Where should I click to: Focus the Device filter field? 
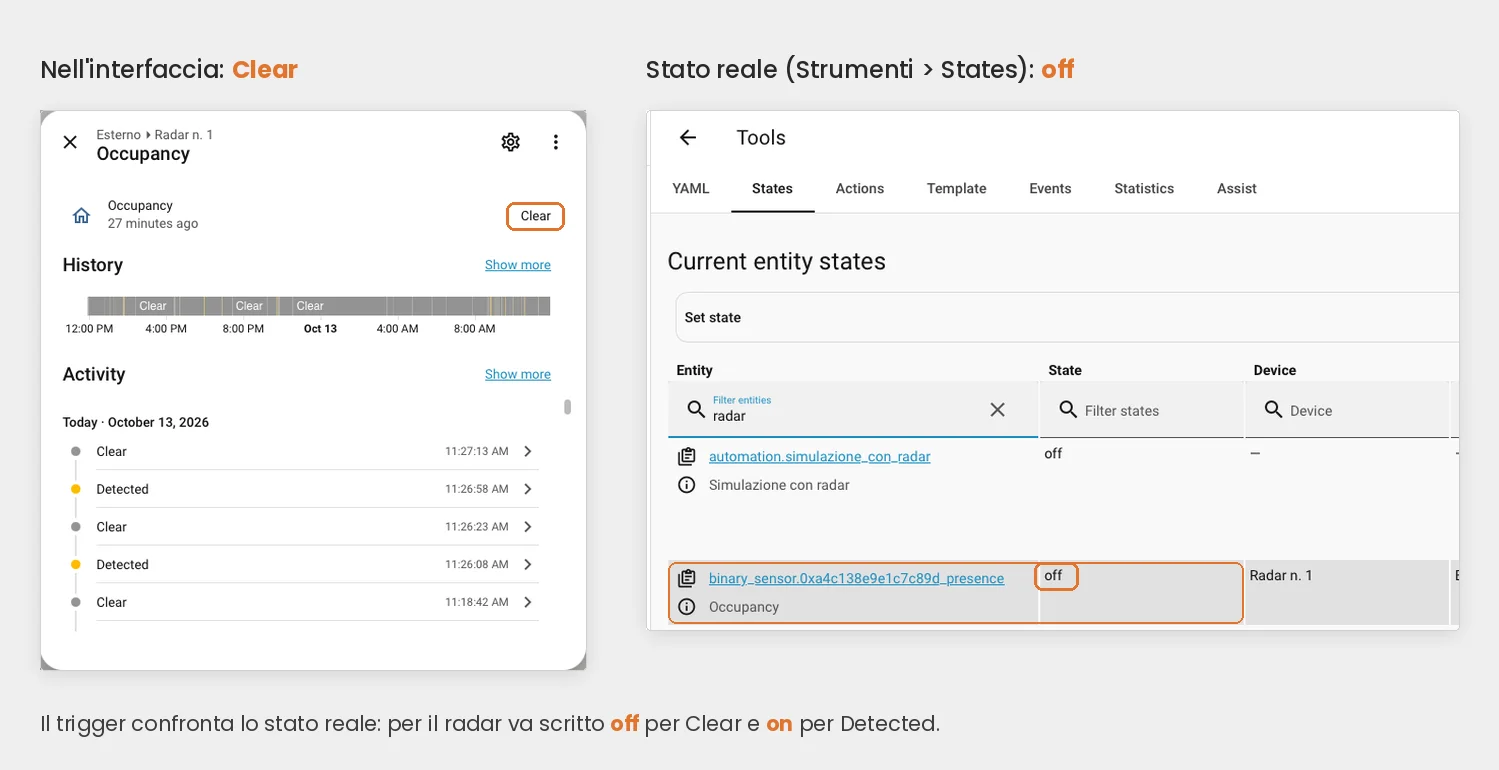coord(1347,410)
